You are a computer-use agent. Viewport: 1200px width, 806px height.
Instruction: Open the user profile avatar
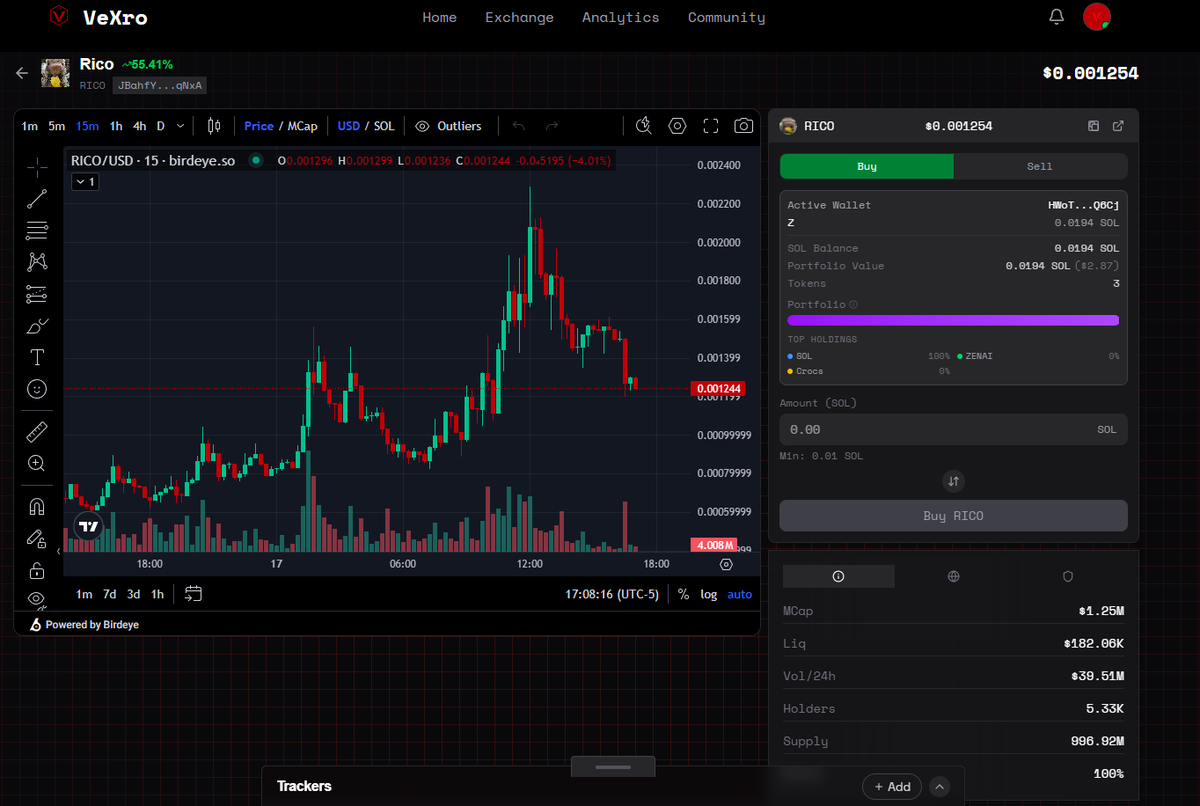[x=1097, y=16]
